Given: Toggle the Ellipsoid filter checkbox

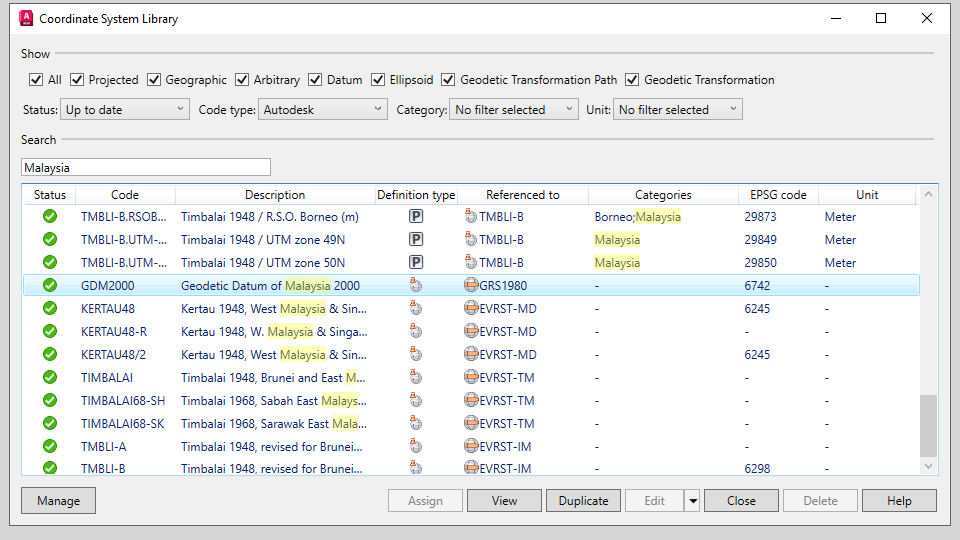Looking at the screenshot, I should [379, 80].
